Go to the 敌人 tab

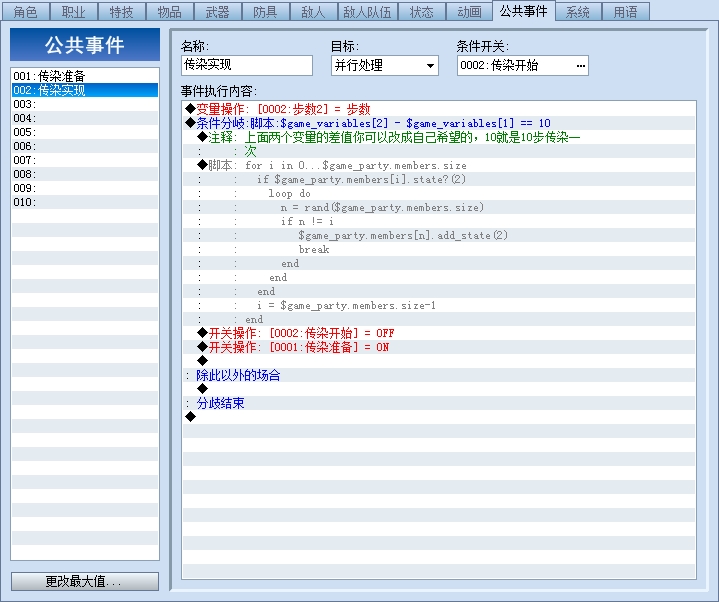coord(314,12)
